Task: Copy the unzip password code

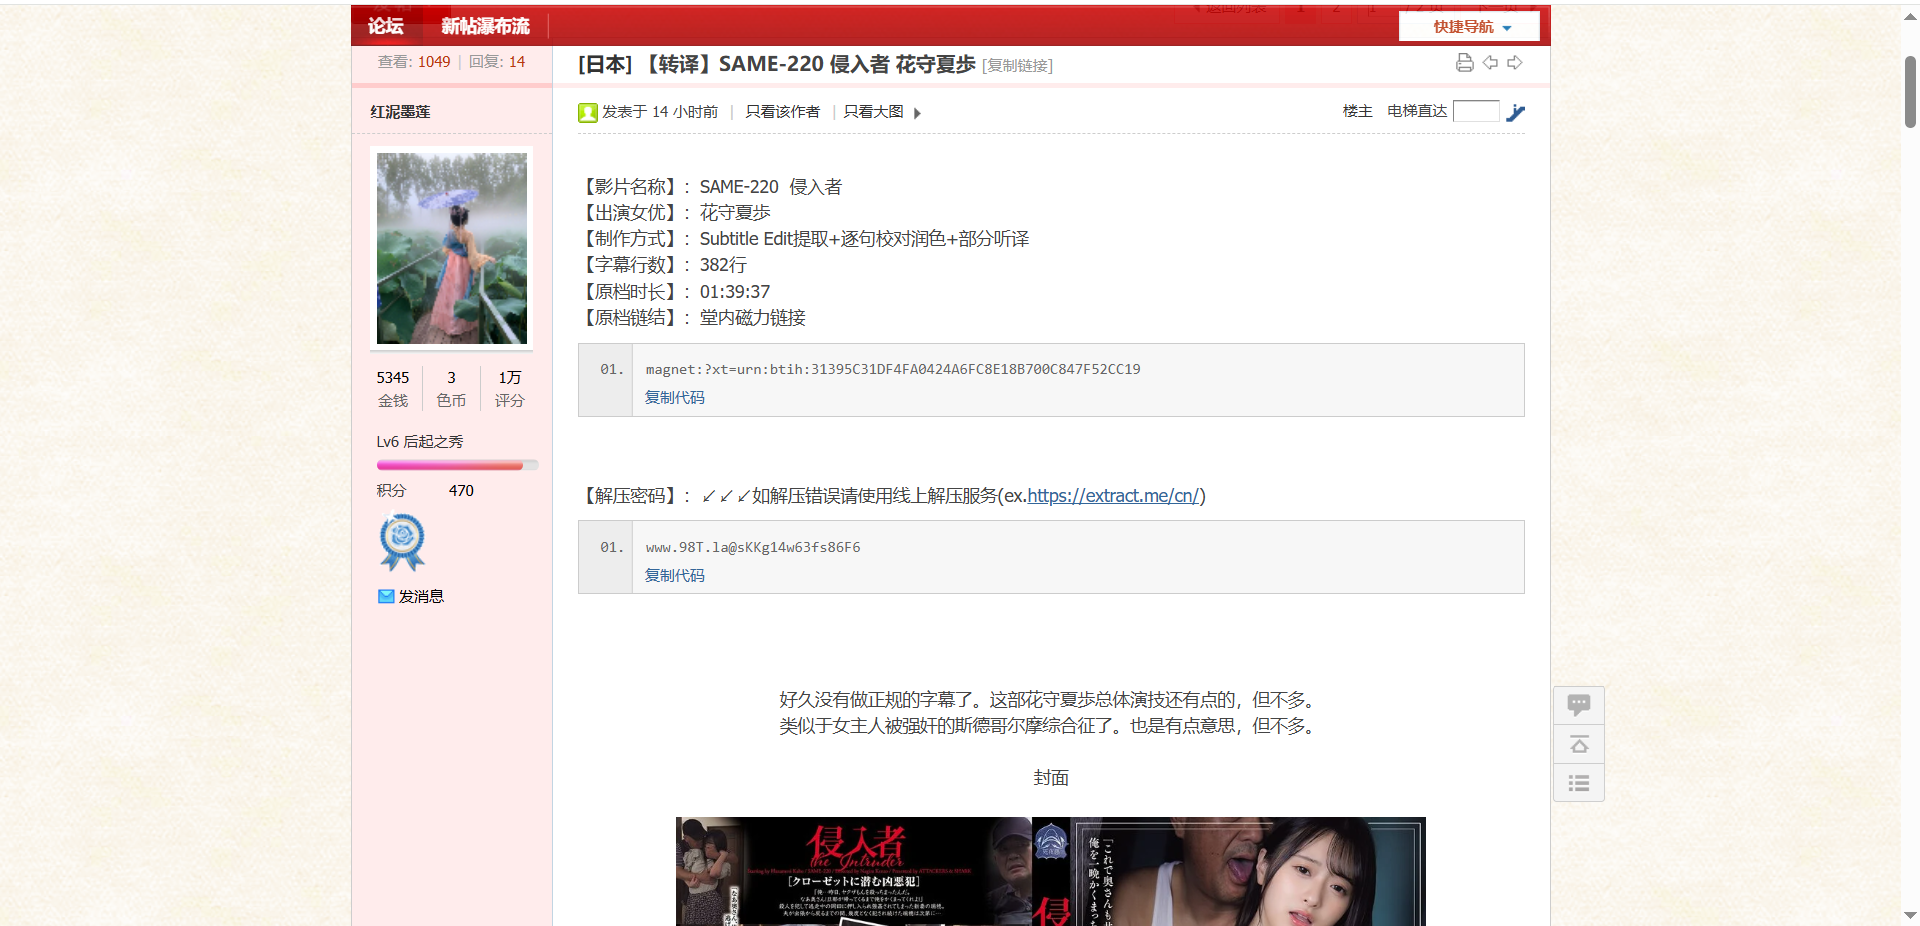Action: [674, 576]
